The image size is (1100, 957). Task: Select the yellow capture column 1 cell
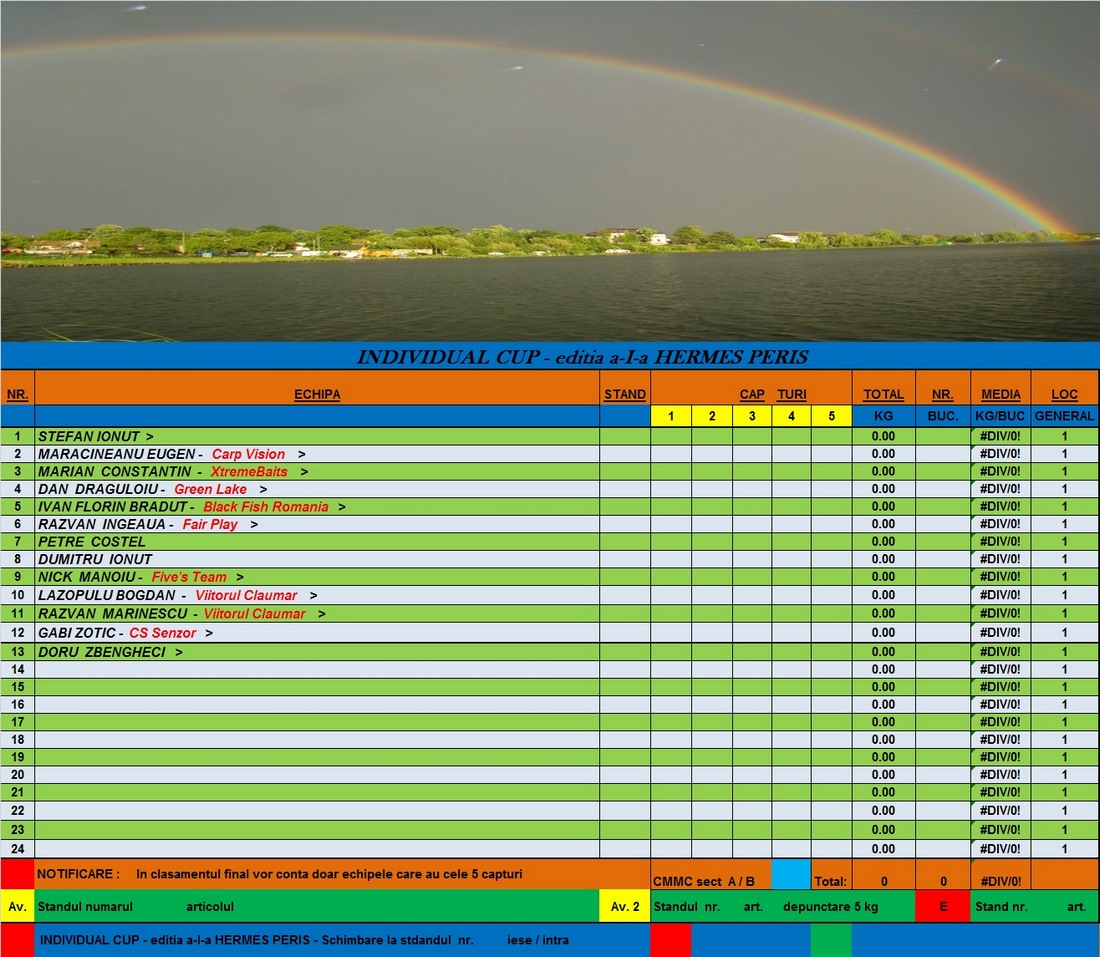[x=671, y=416]
